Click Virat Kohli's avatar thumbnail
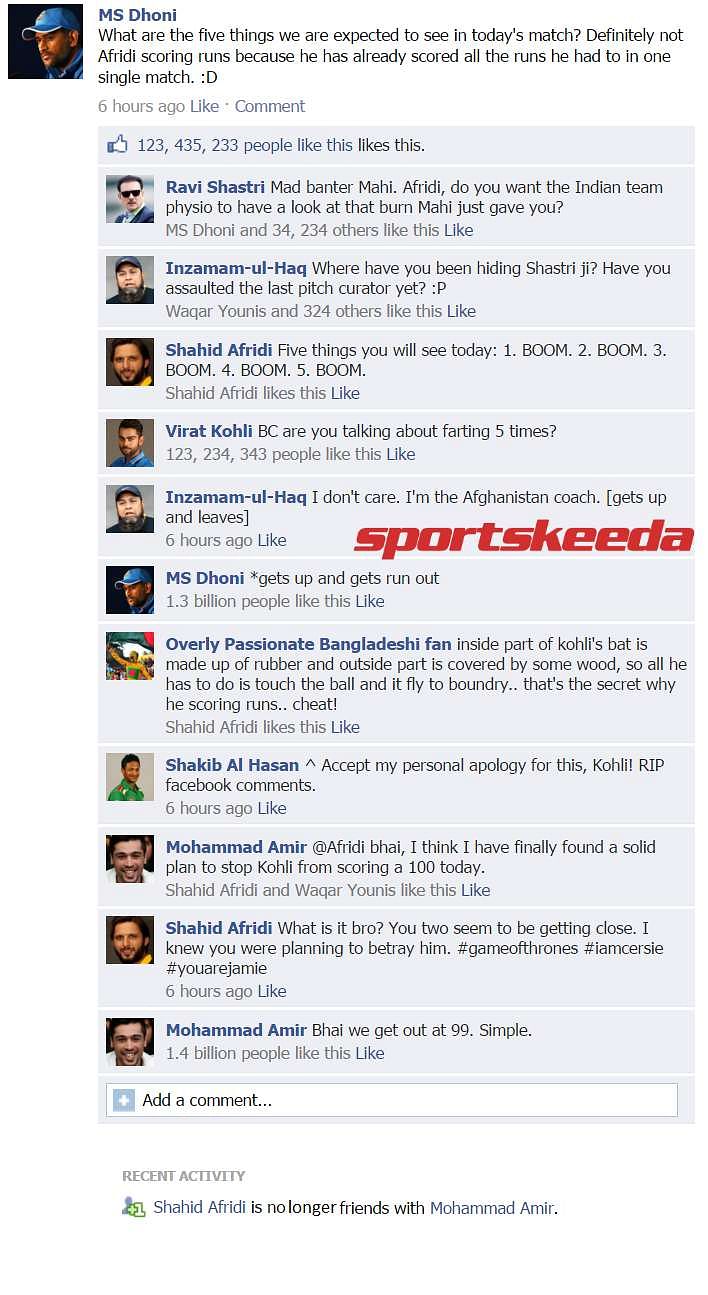 point(130,443)
